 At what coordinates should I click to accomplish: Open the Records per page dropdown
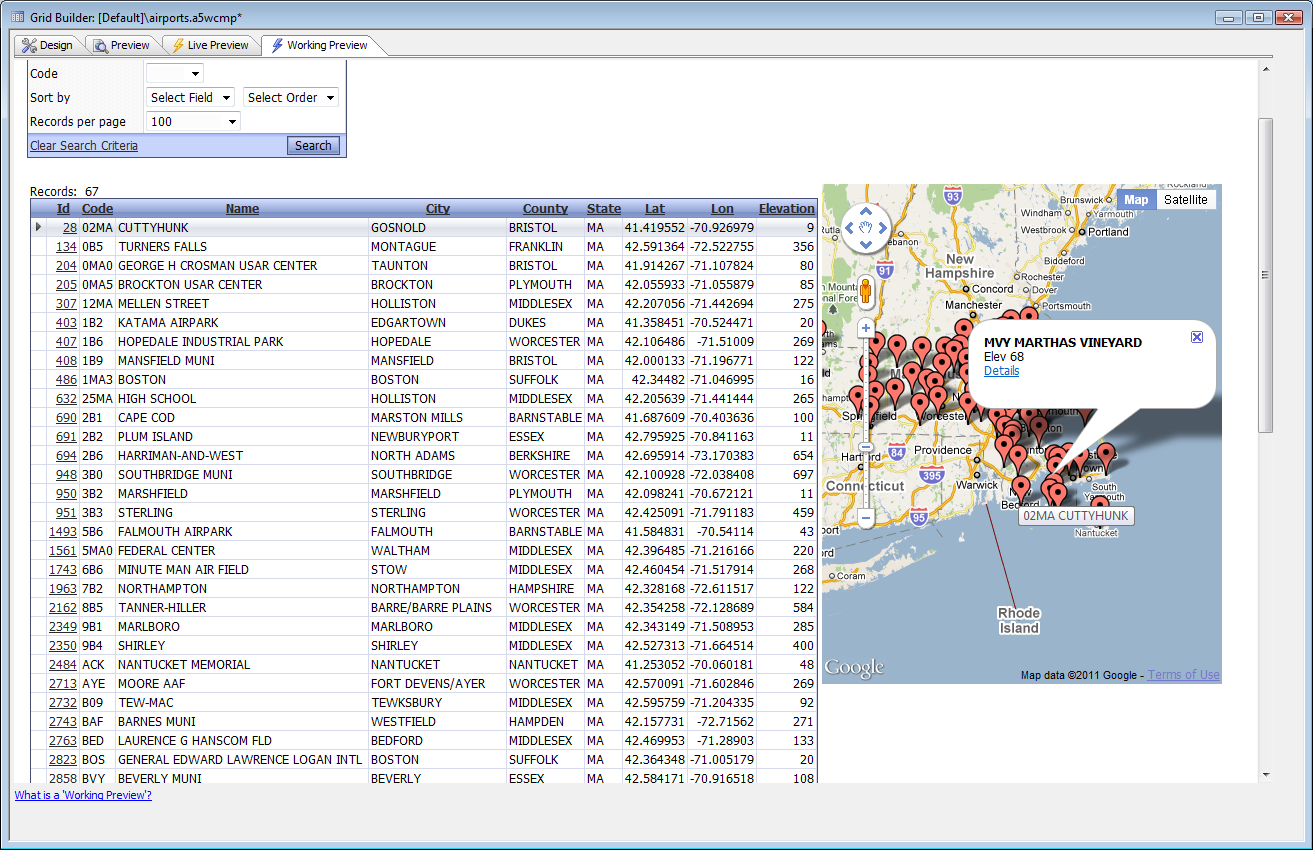(x=193, y=121)
